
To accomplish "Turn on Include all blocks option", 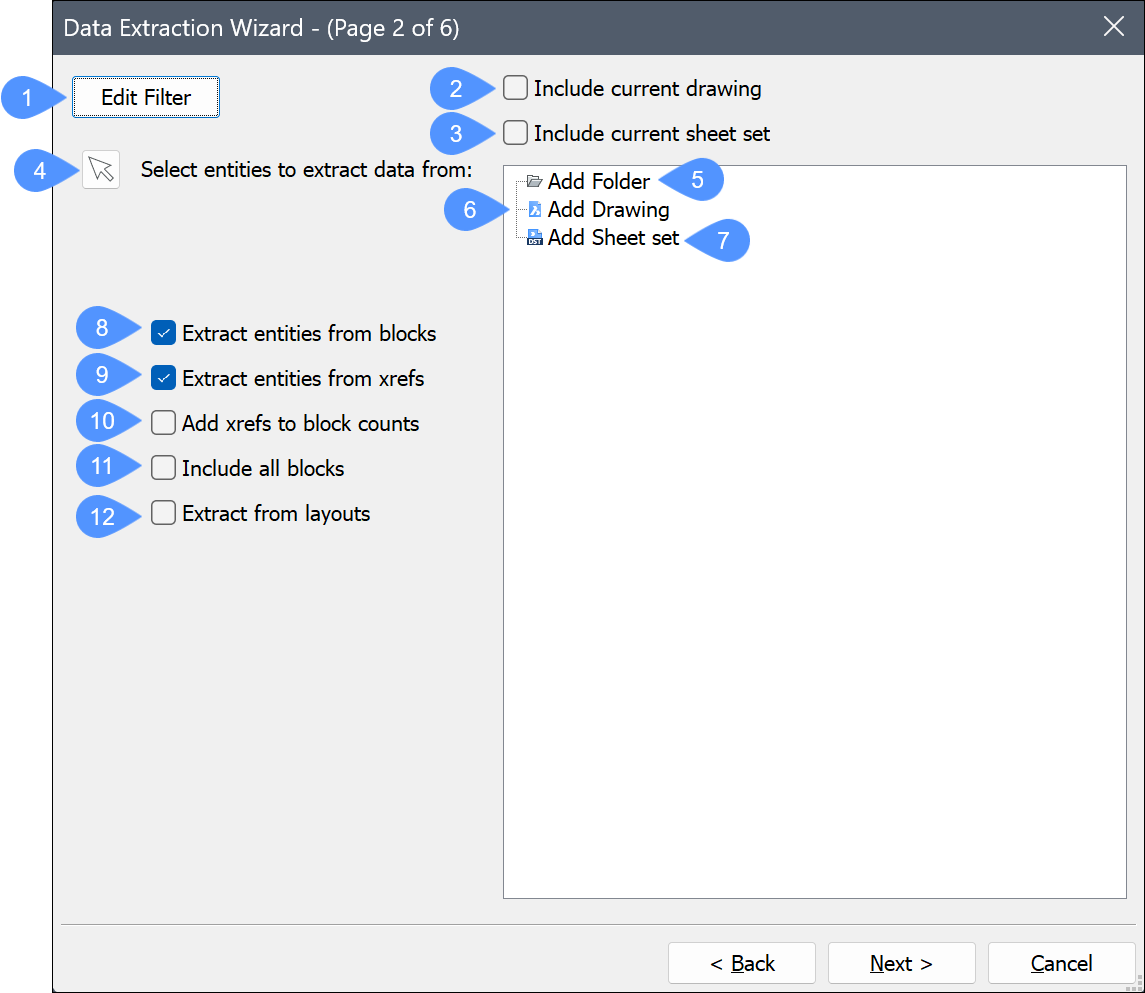I will click(x=164, y=468).
